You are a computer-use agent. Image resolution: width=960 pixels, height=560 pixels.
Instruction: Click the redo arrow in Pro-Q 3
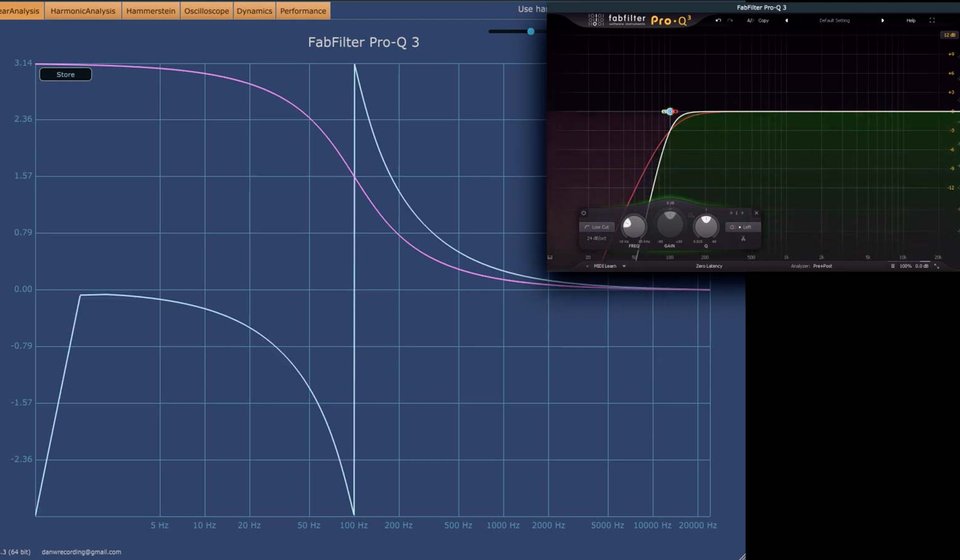pos(730,20)
